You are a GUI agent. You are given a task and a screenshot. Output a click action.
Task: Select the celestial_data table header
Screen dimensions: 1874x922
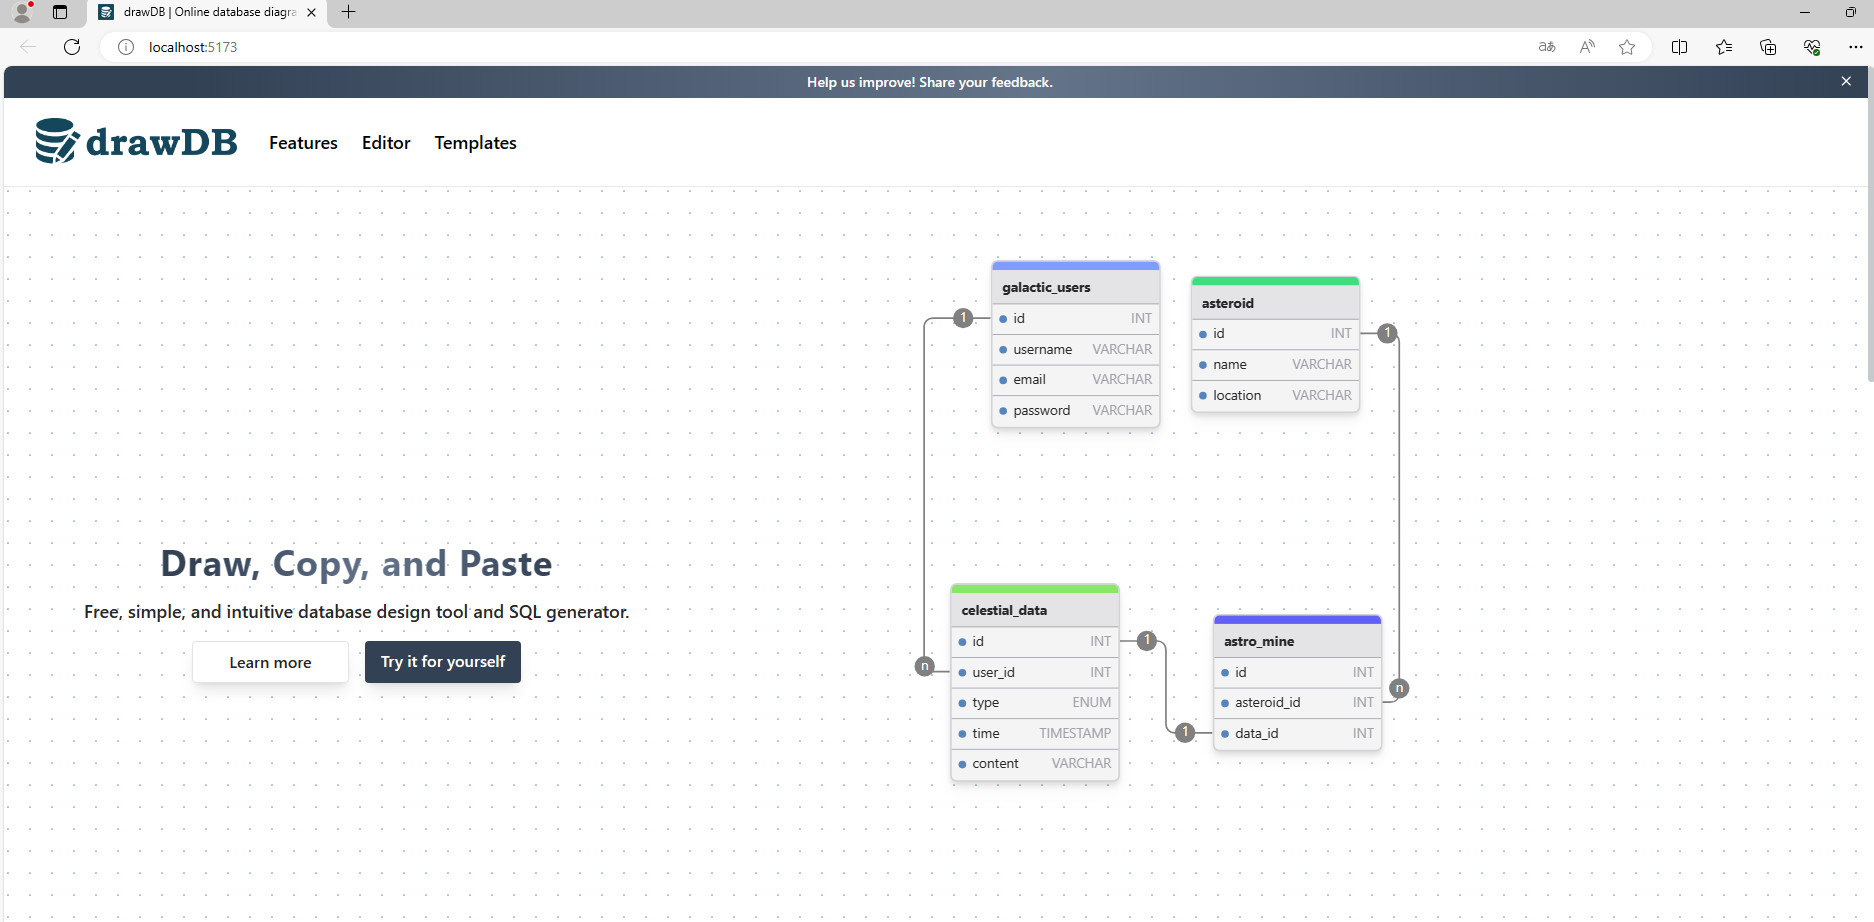coord(1035,610)
